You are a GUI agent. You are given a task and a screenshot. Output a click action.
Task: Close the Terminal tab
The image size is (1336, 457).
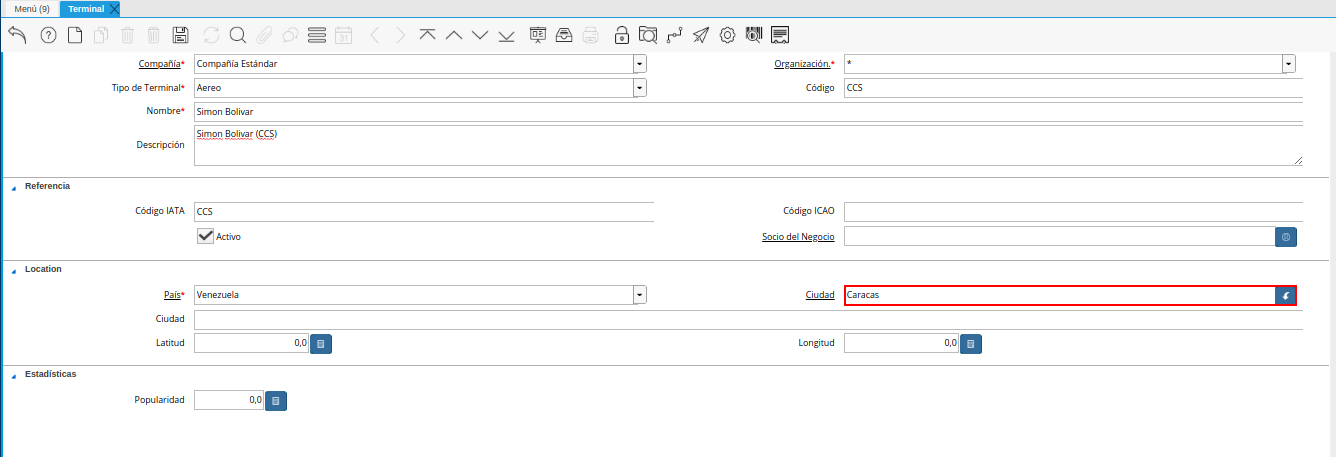point(114,9)
